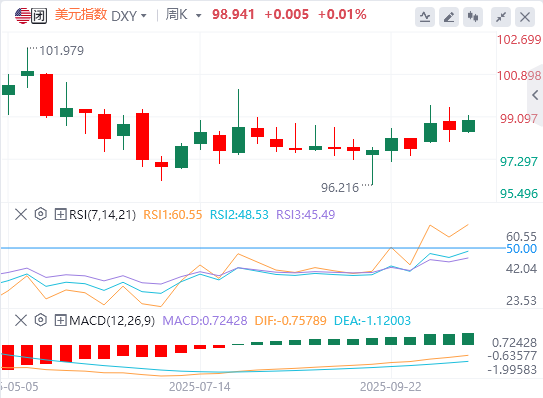Click the latest green weekly candlestick
Screen dimensions: 543x398
coord(469,126)
